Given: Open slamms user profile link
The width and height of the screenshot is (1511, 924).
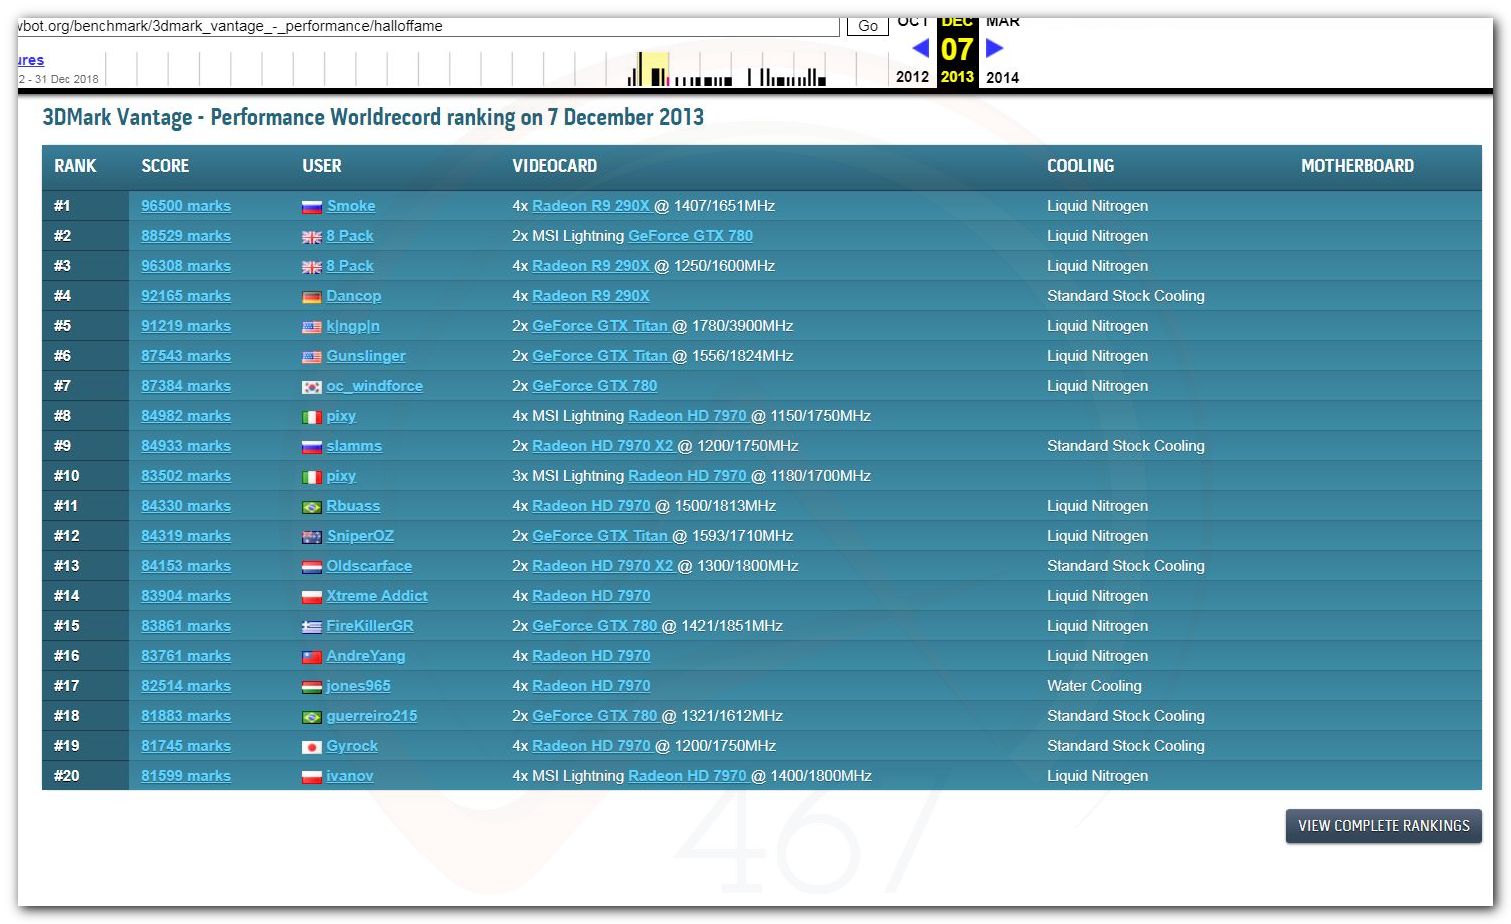Looking at the screenshot, I should coord(354,446).
